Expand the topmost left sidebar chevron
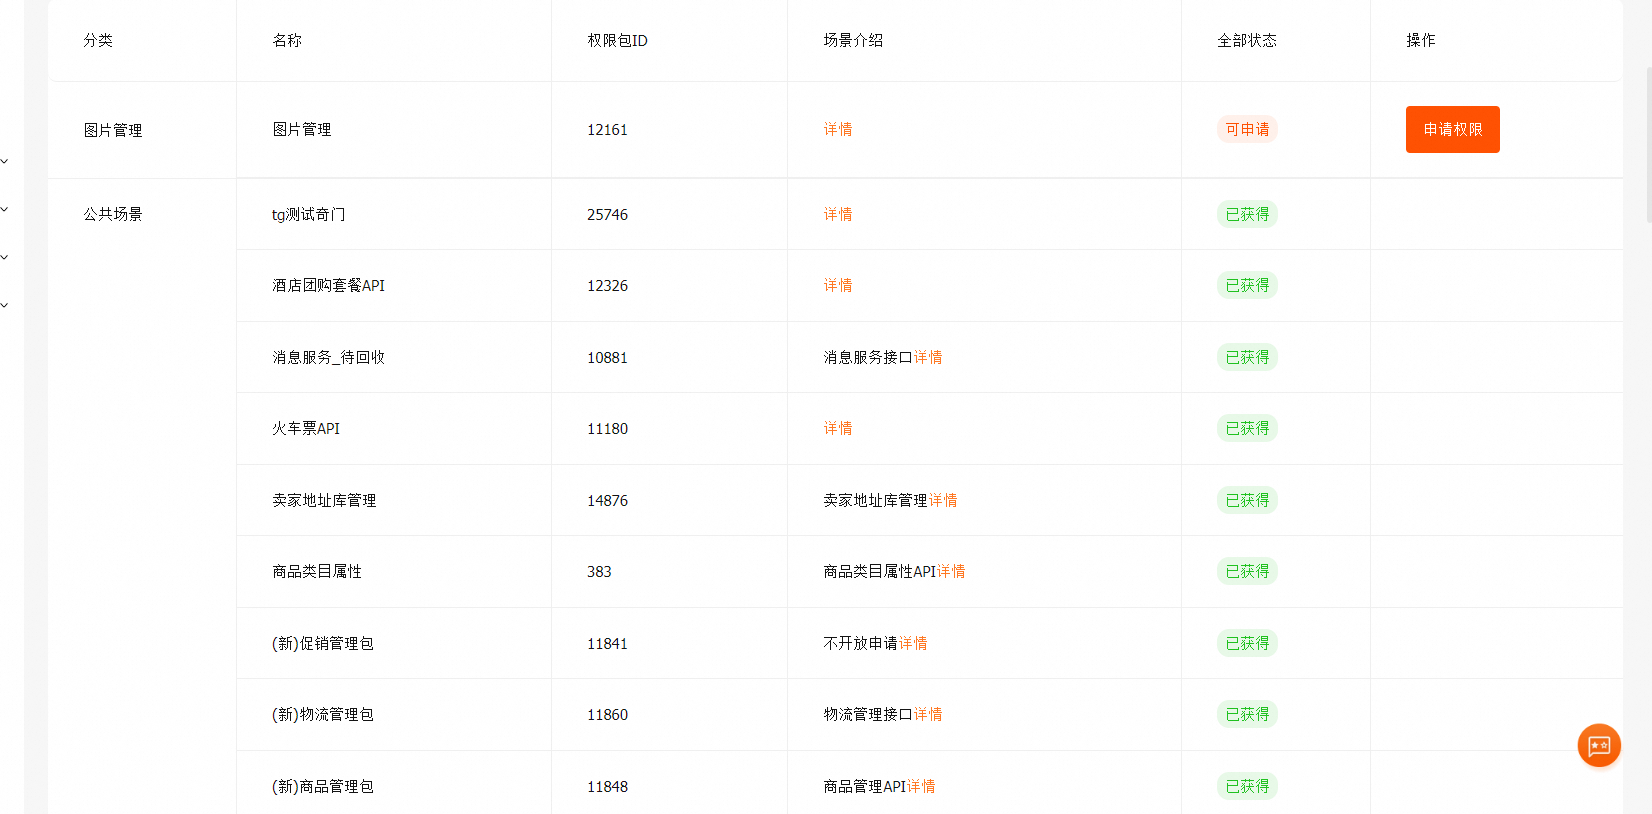Image resolution: width=1652 pixels, height=814 pixels. point(5,161)
